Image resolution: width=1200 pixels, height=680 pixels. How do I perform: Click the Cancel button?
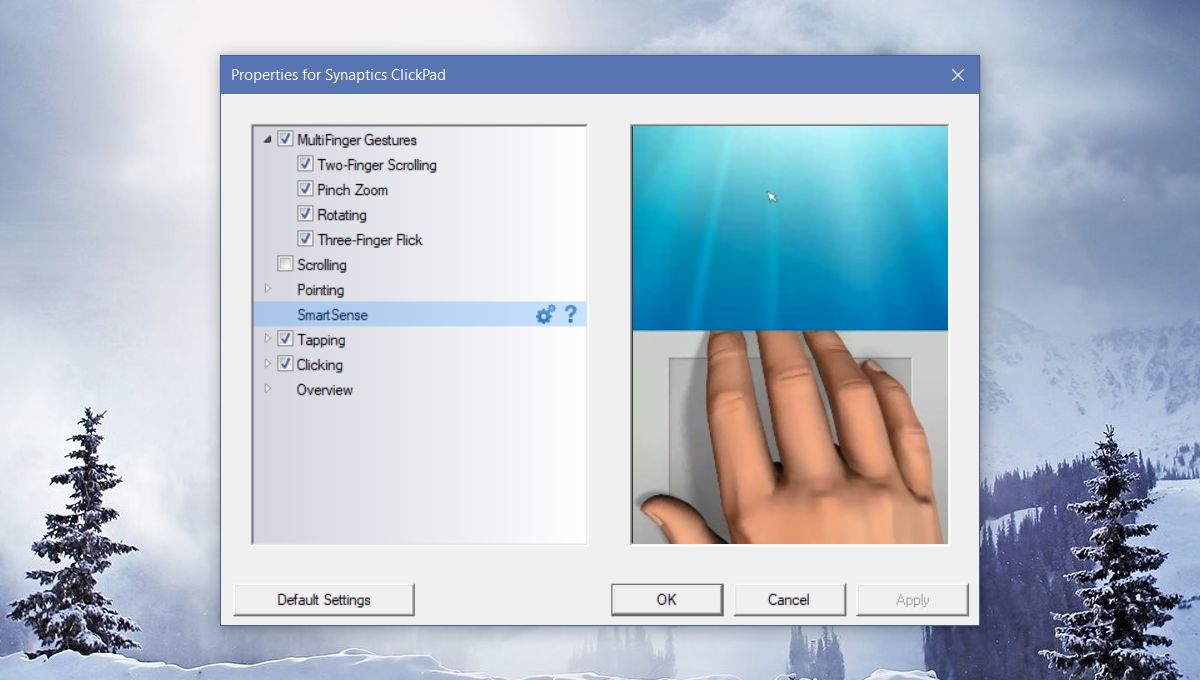tap(789, 600)
